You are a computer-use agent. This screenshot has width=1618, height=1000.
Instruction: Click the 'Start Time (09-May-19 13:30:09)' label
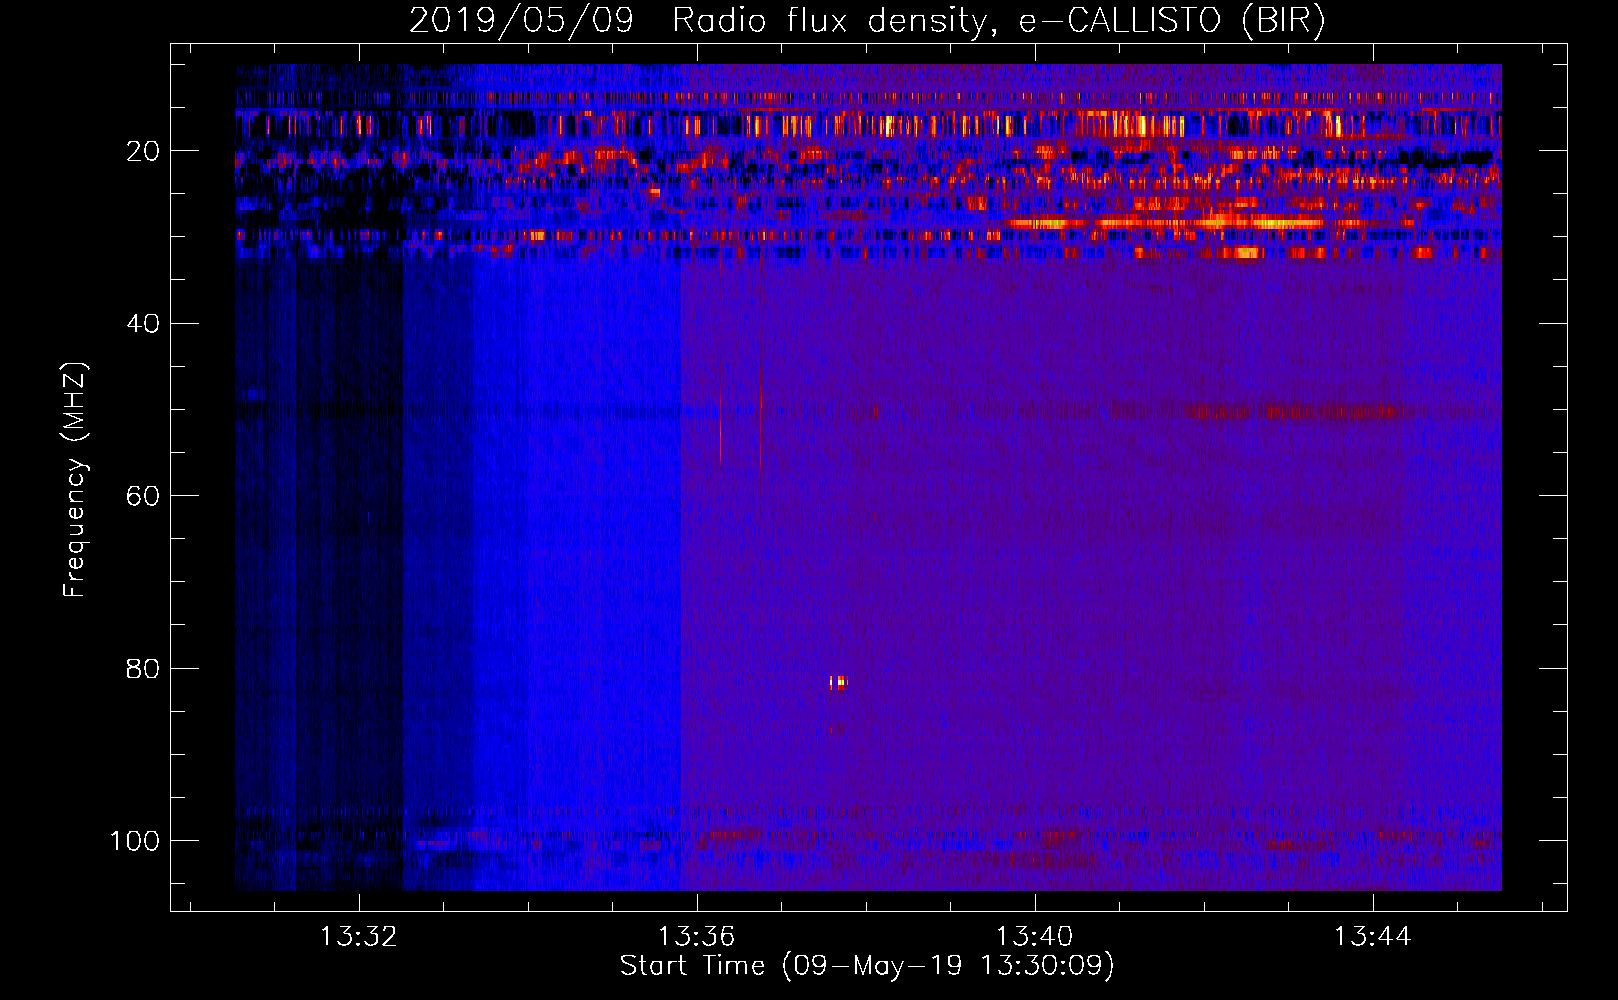point(867,965)
